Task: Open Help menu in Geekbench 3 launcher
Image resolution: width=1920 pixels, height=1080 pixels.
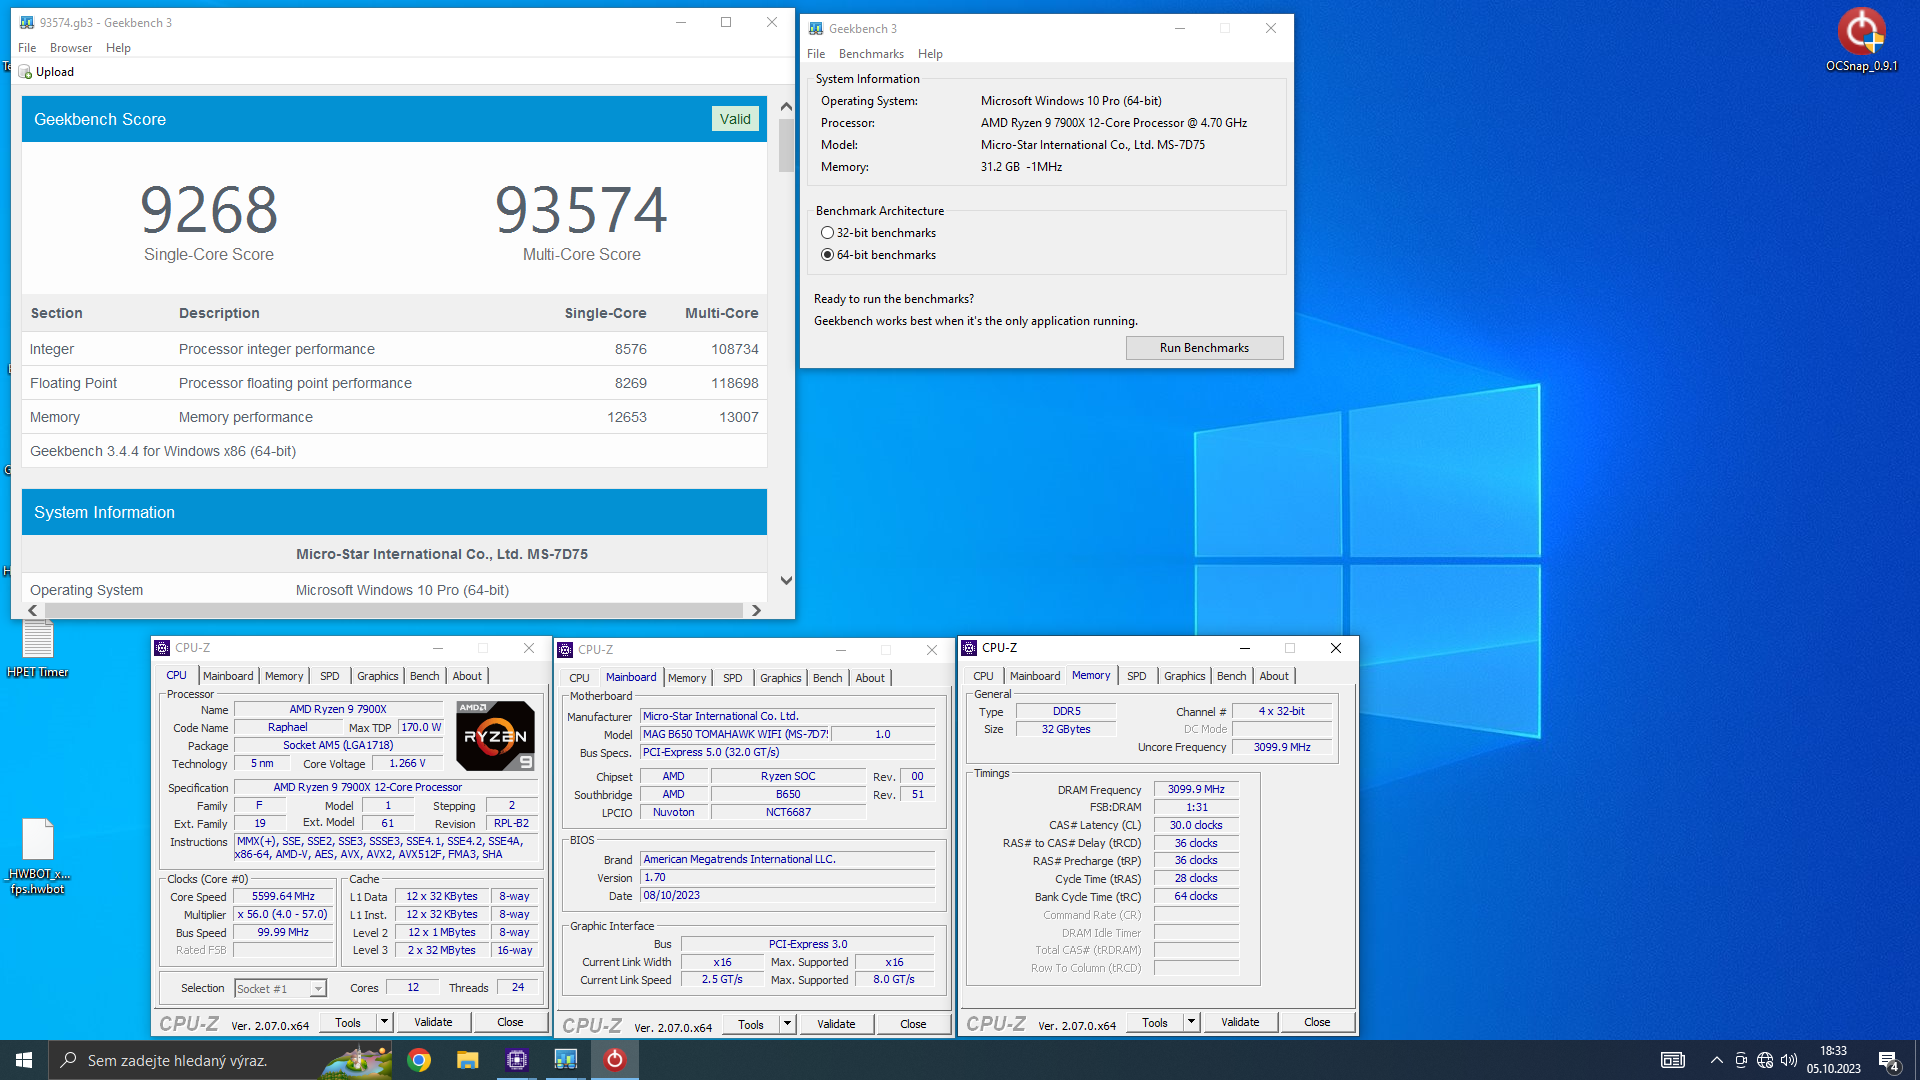Action: point(930,54)
